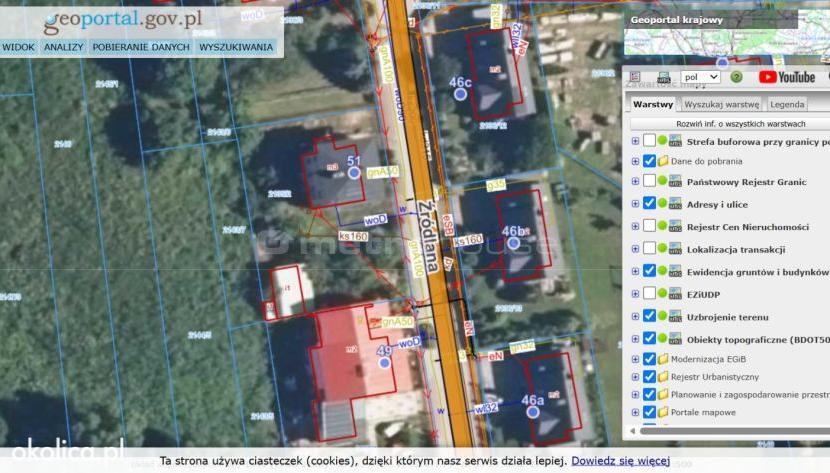The width and height of the screenshot is (830, 473).
Task: Open help via green question mark
Action: [x=736, y=77]
